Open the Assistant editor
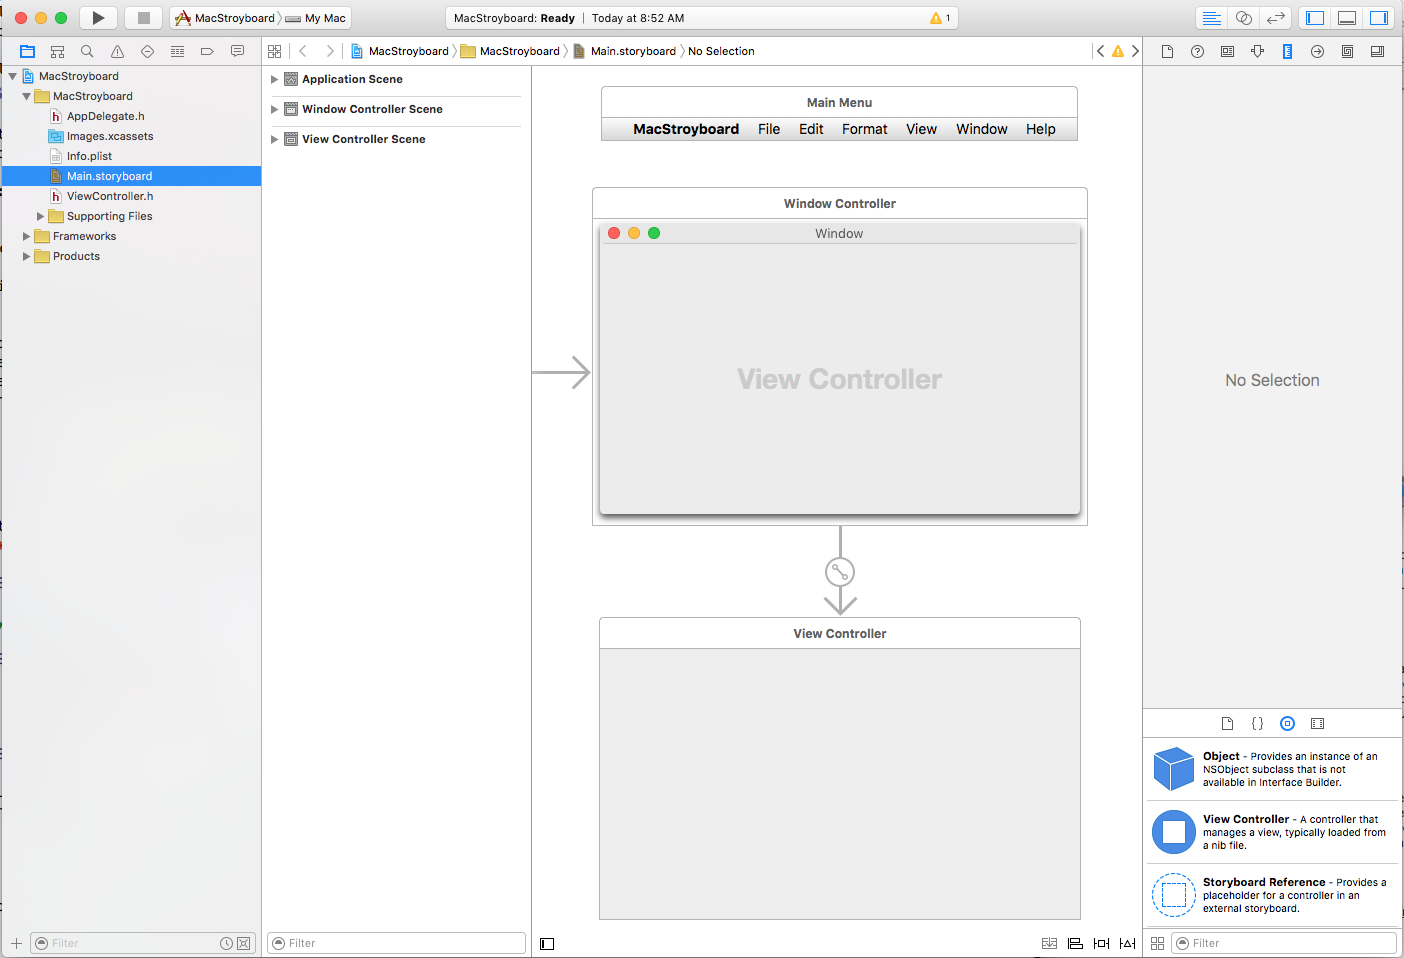This screenshot has height=958, width=1404. [1244, 17]
